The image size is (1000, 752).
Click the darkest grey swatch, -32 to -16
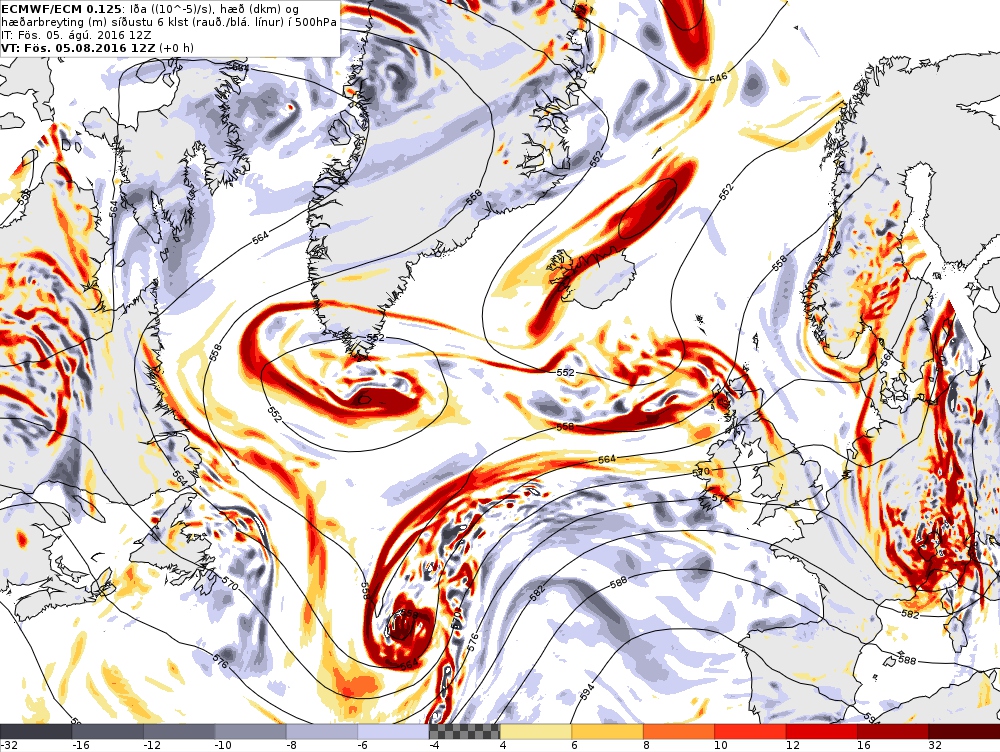click(36, 731)
